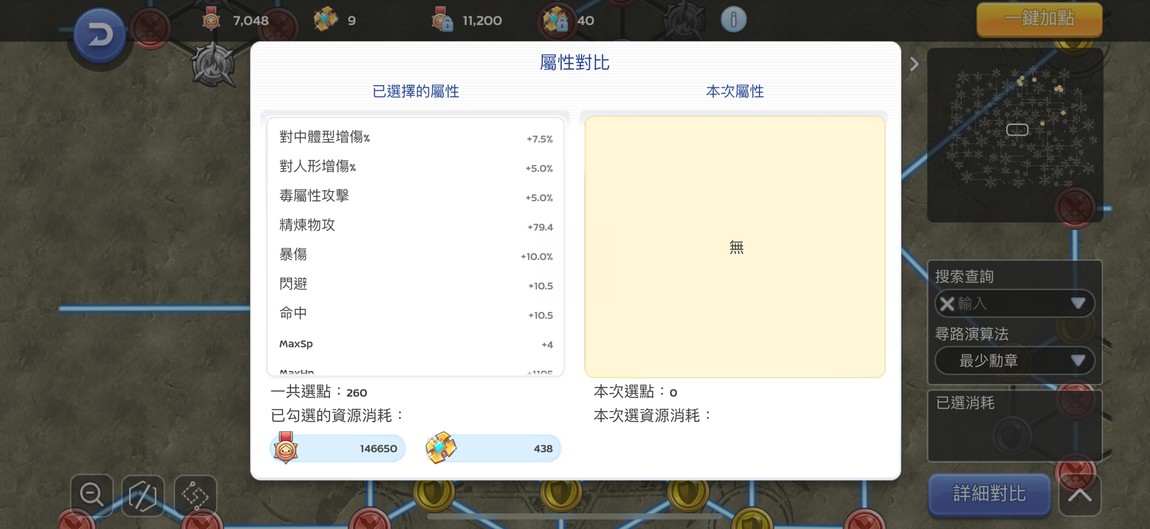
Task: Click the 輸入 search input field
Action: 1005,304
